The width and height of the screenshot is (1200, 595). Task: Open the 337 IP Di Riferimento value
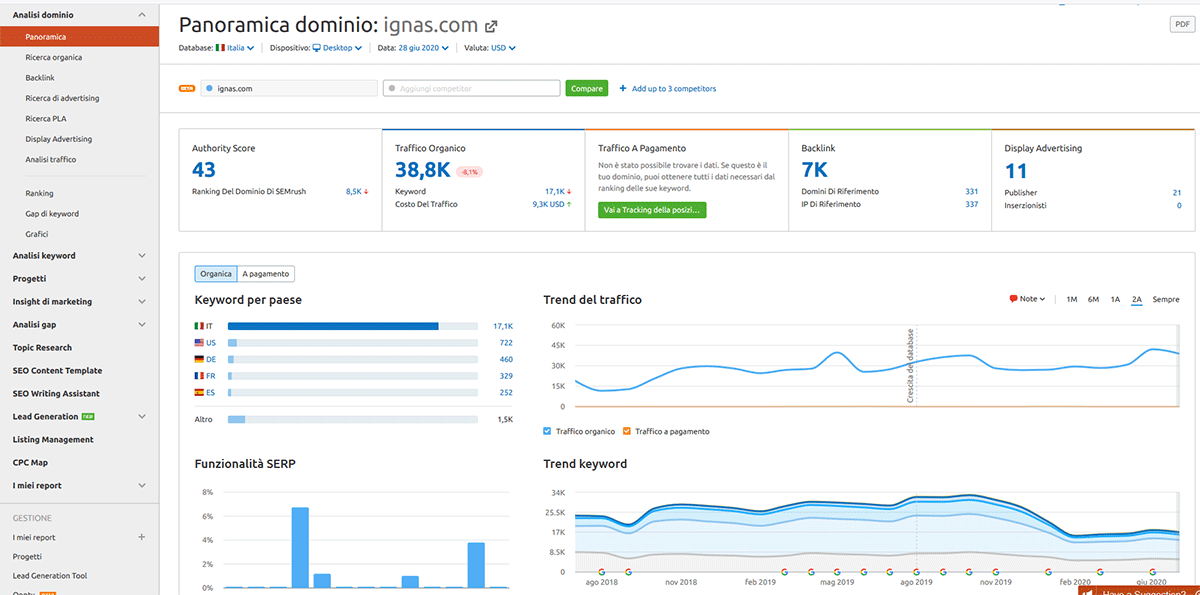(x=972, y=204)
